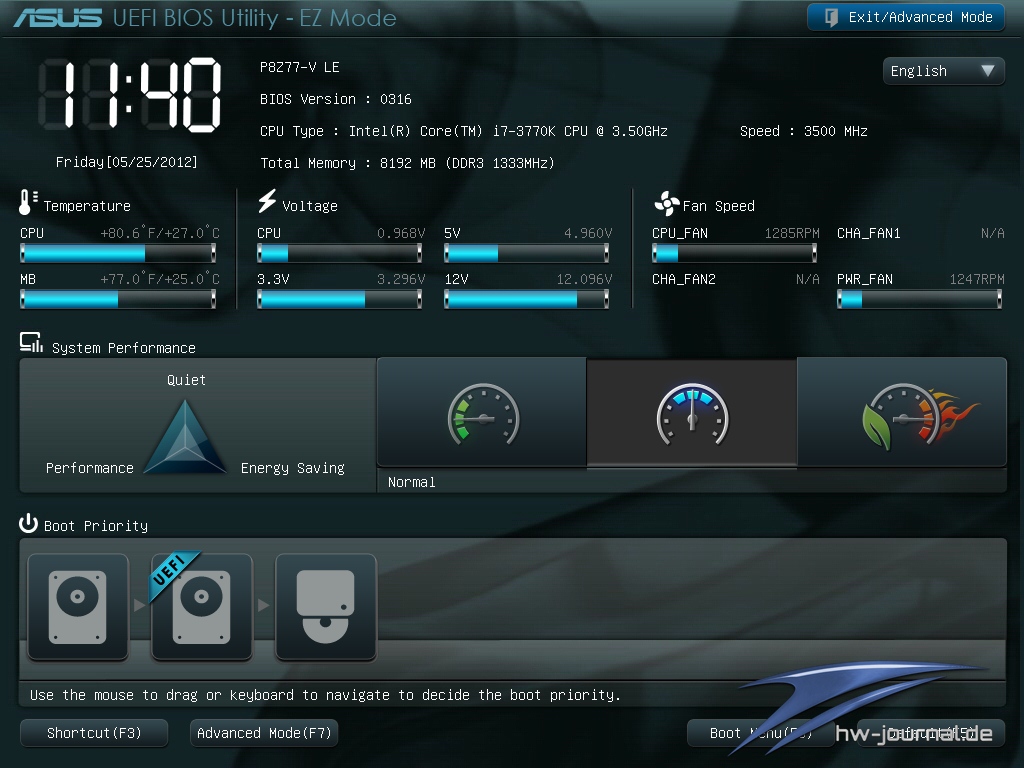The height and width of the screenshot is (768, 1024).
Task: Switch to the flame-and-leaf Optimal mode
Action: pyautogui.click(x=902, y=413)
